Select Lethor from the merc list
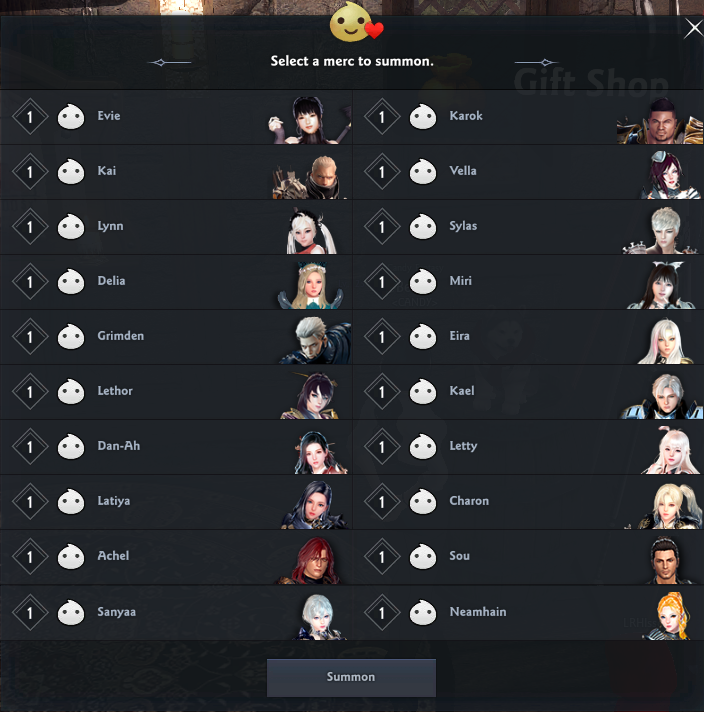This screenshot has width=704, height=712. point(176,392)
